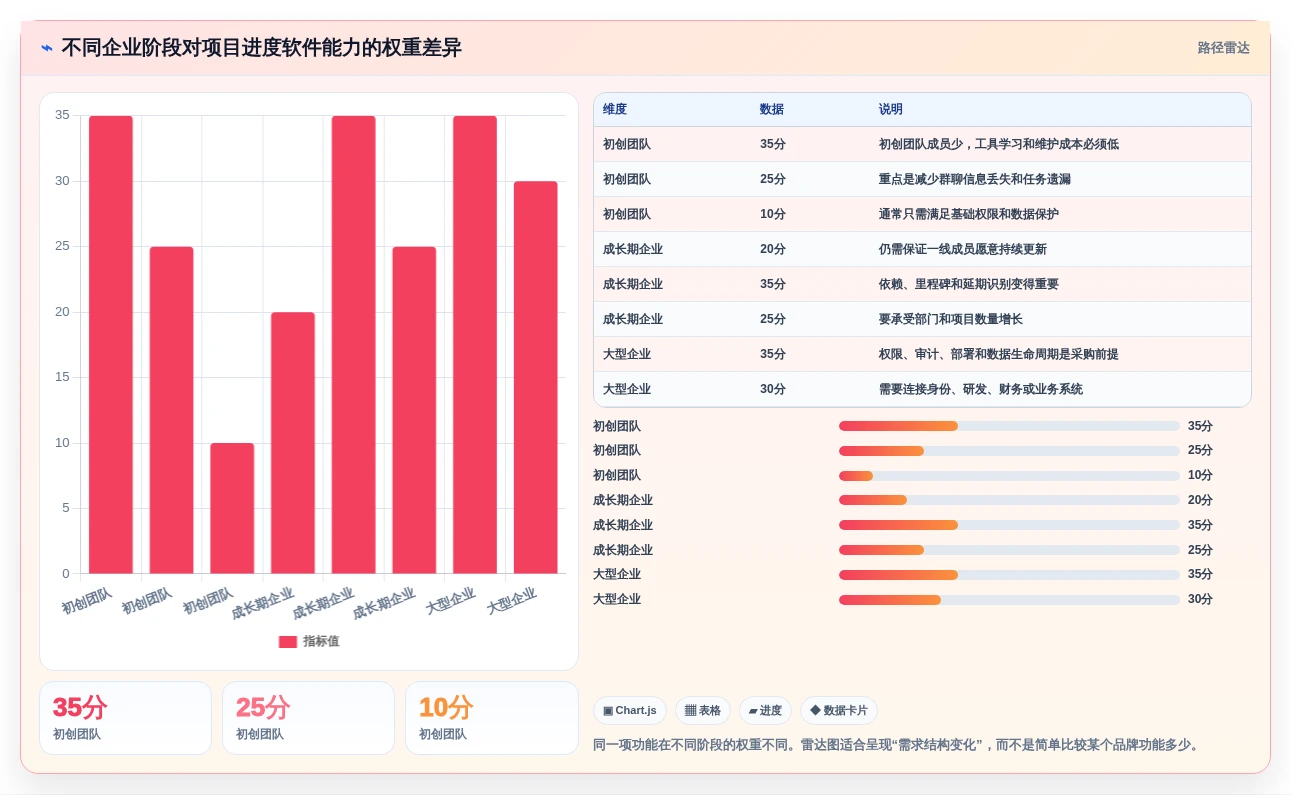The width and height of the screenshot is (1291, 795).
Task: Click the 成长期企业 25分 progress bar
Action: (1009, 550)
